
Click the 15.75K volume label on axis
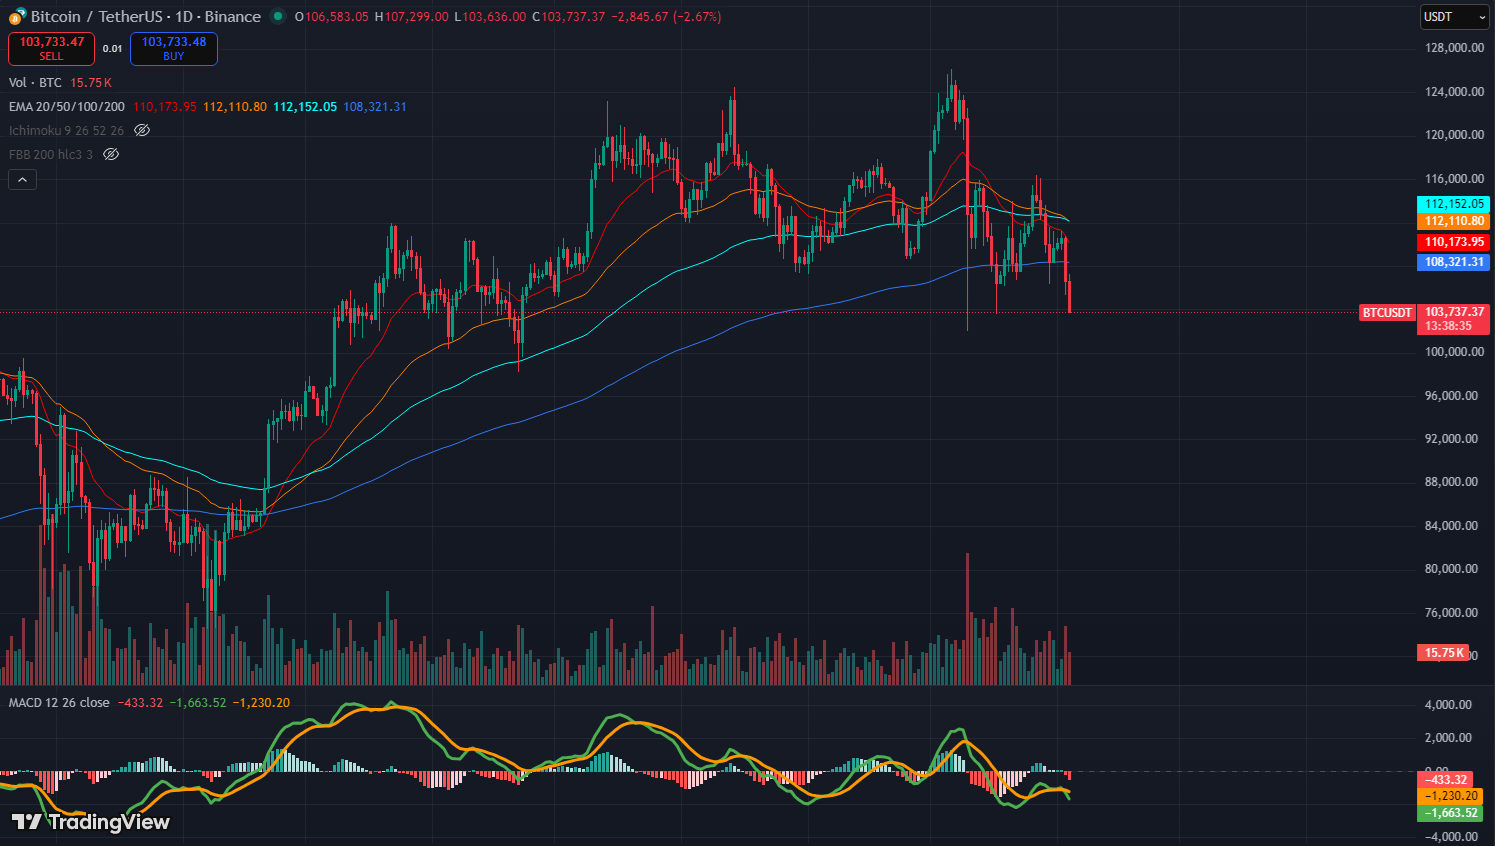tap(1443, 653)
